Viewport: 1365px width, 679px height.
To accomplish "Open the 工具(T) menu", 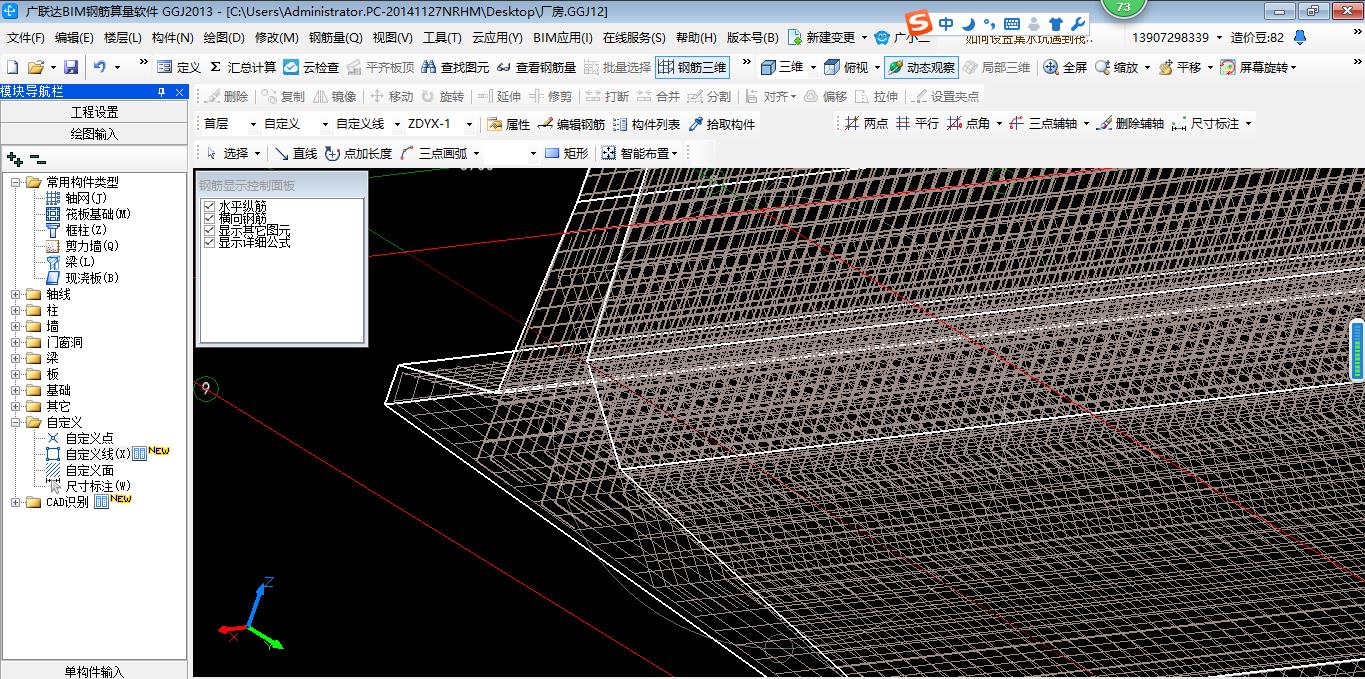I will (x=442, y=38).
